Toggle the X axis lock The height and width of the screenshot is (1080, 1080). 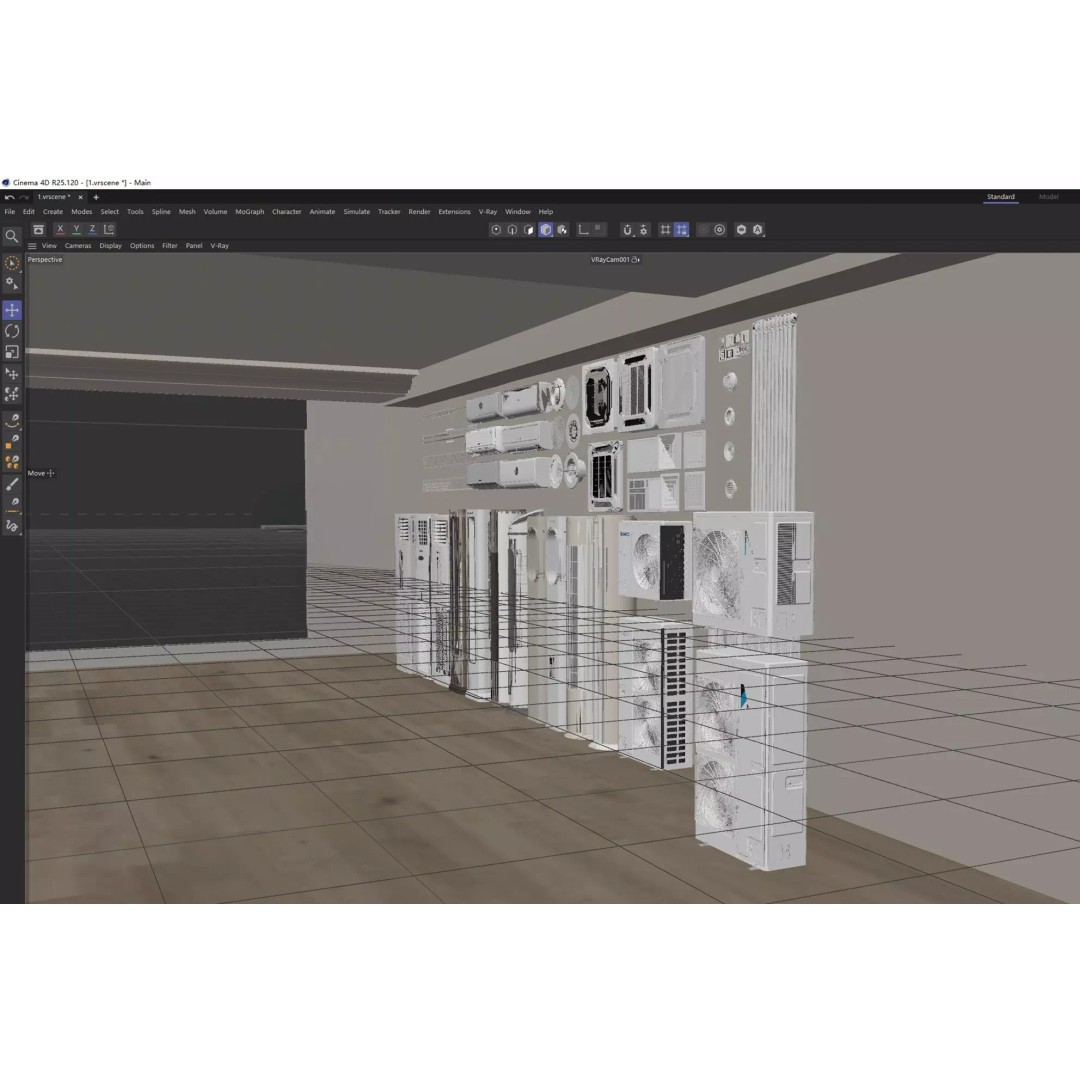click(x=61, y=229)
